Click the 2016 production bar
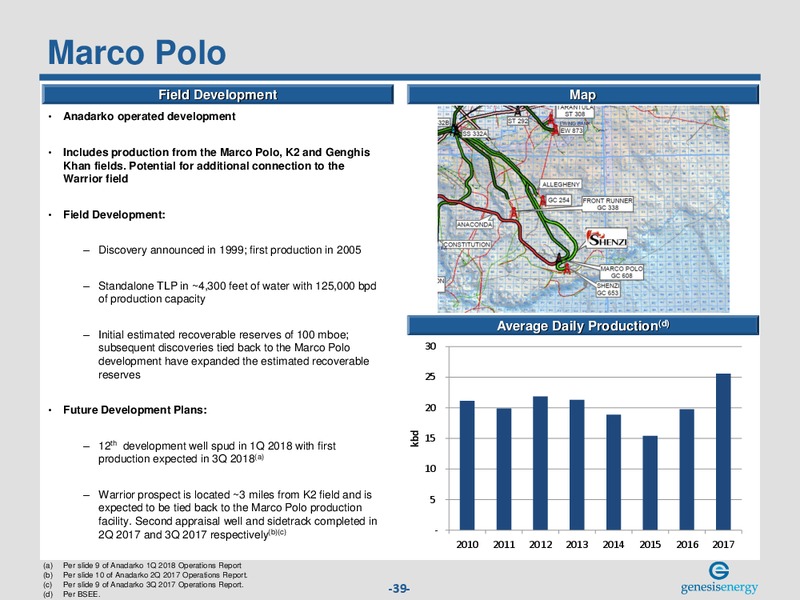The height and width of the screenshot is (600, 800). [687, 470]
